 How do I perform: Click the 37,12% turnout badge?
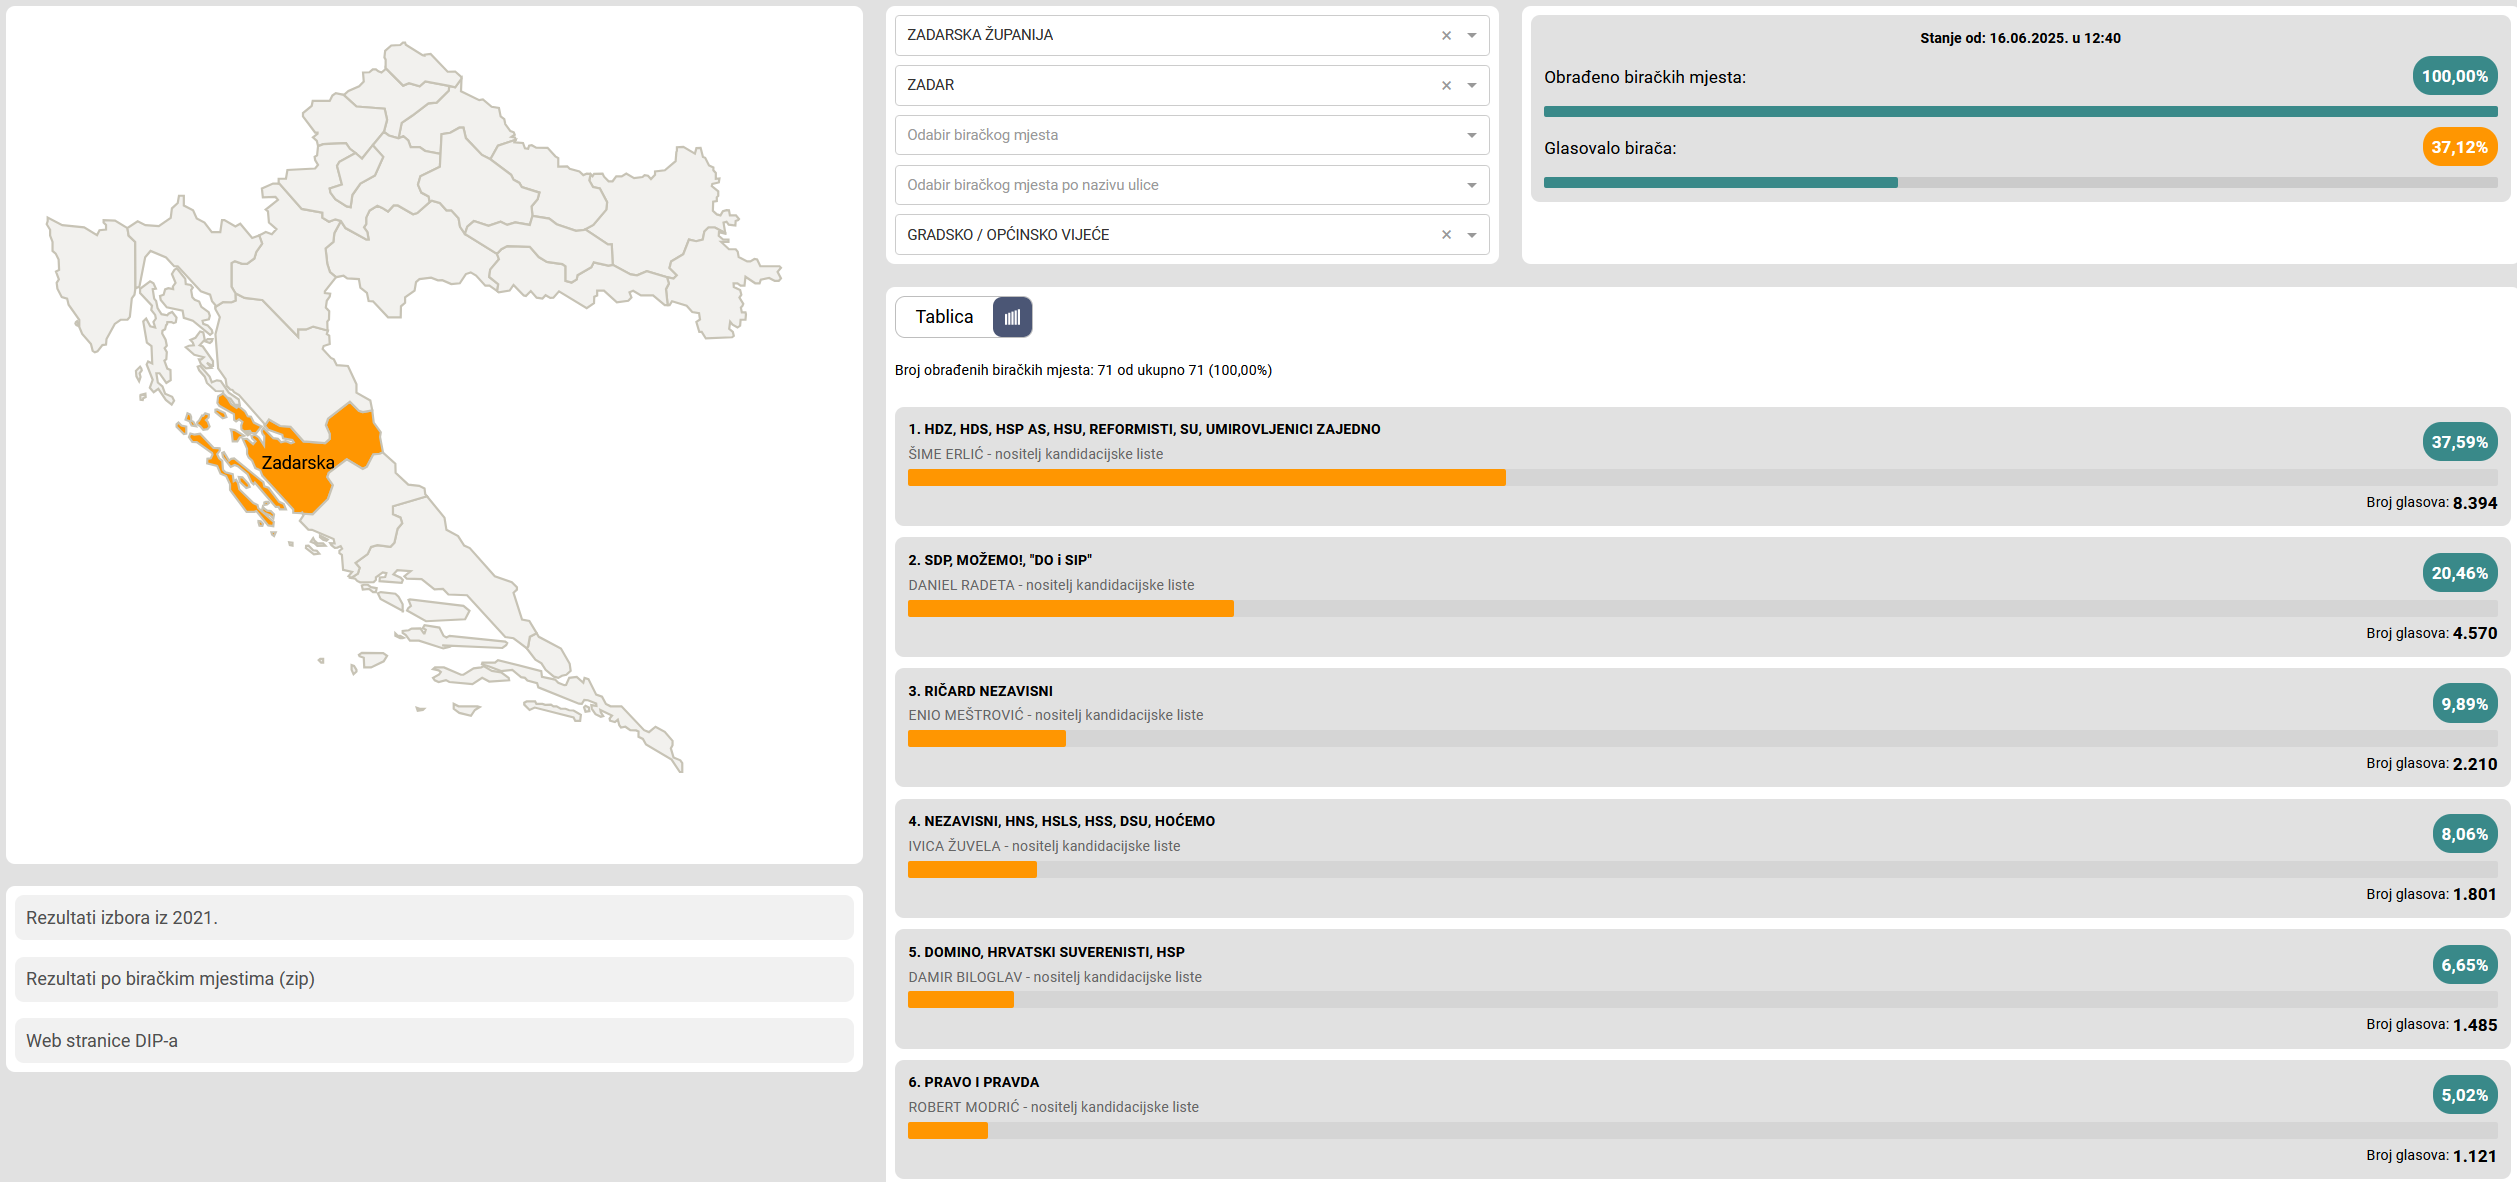coord(2459,147)
